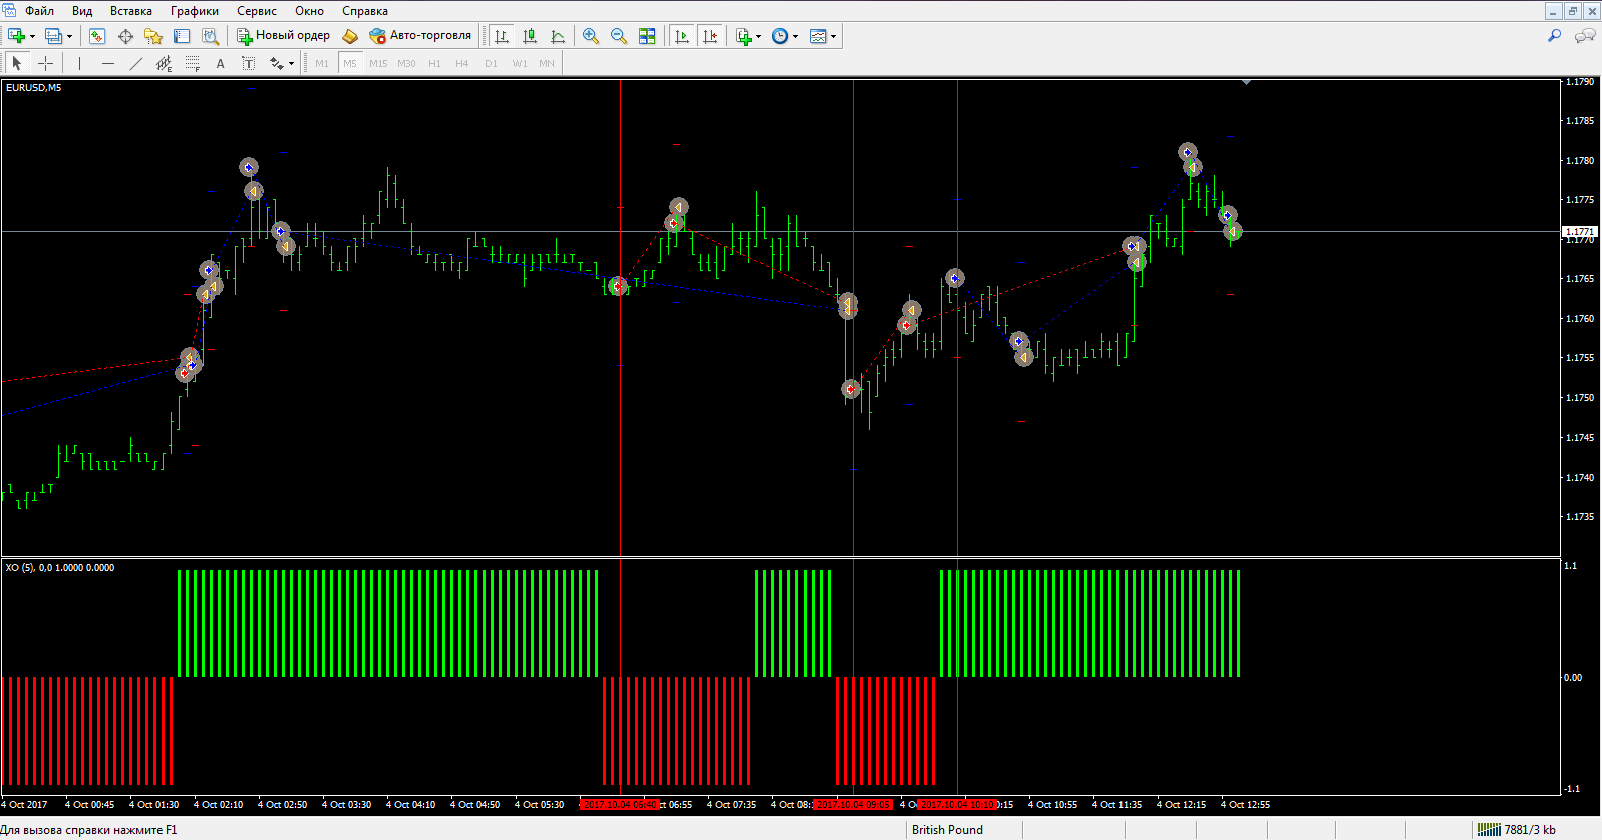This screenshot has height=840, width=1602.
Task: Open the indicators list icon
Action: coord(744,36)
